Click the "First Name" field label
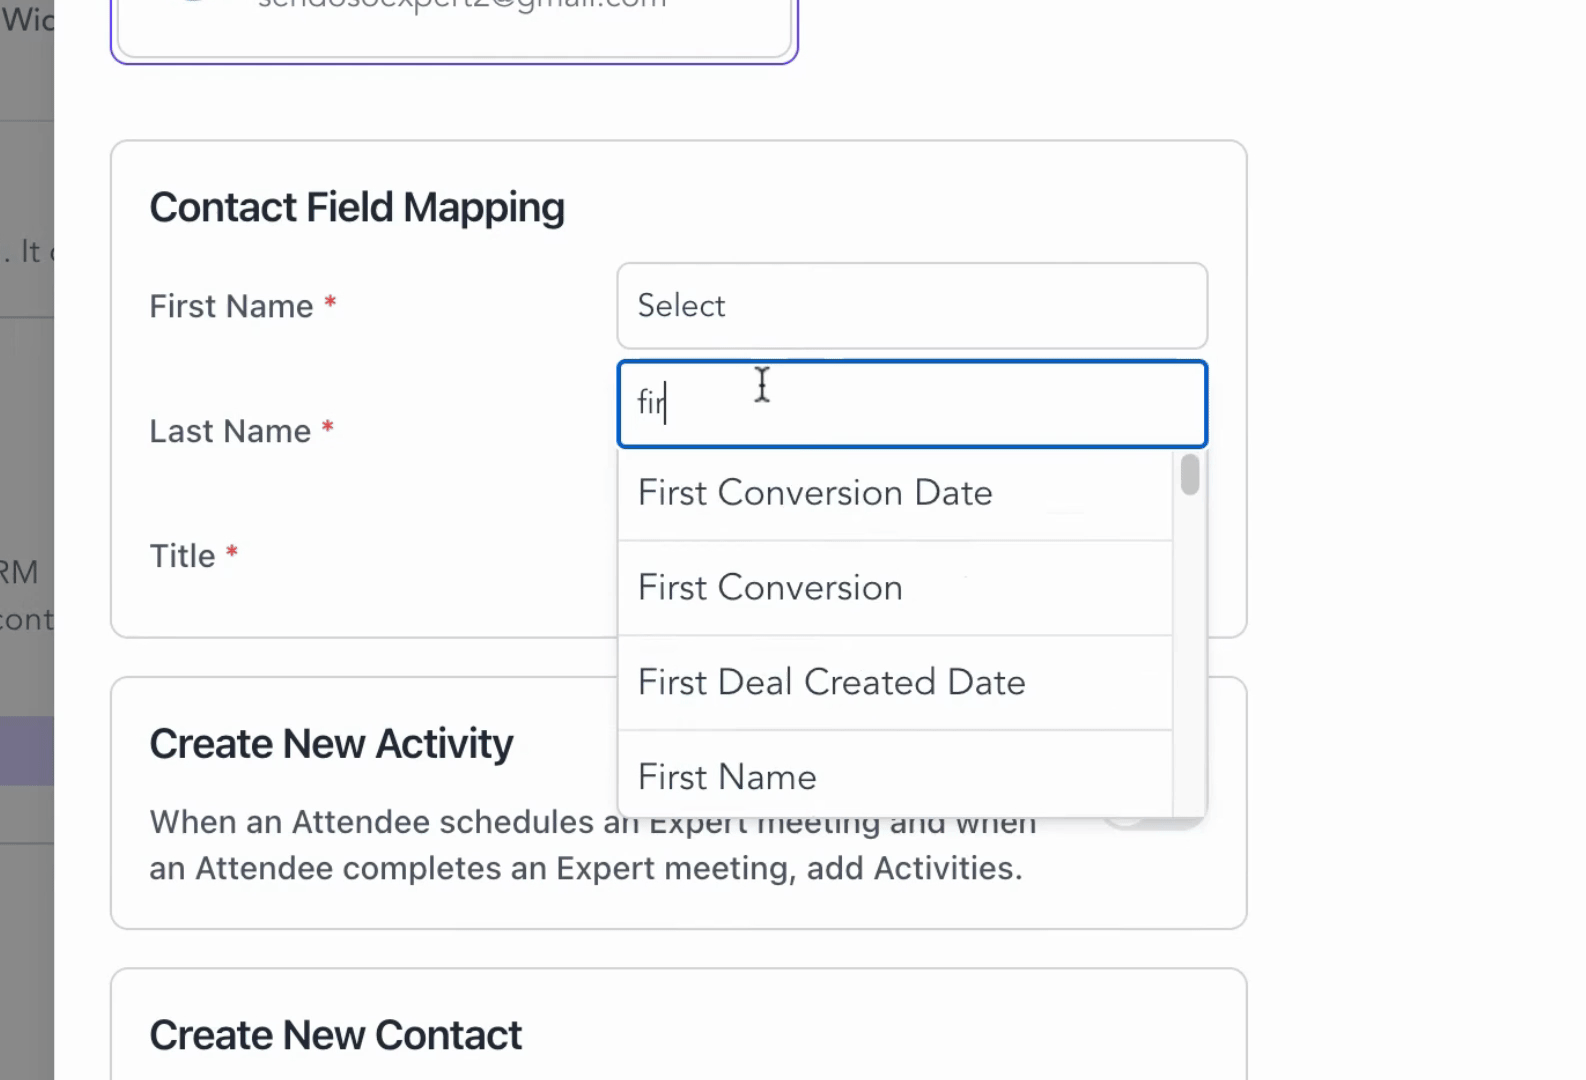 pos(231,306)
